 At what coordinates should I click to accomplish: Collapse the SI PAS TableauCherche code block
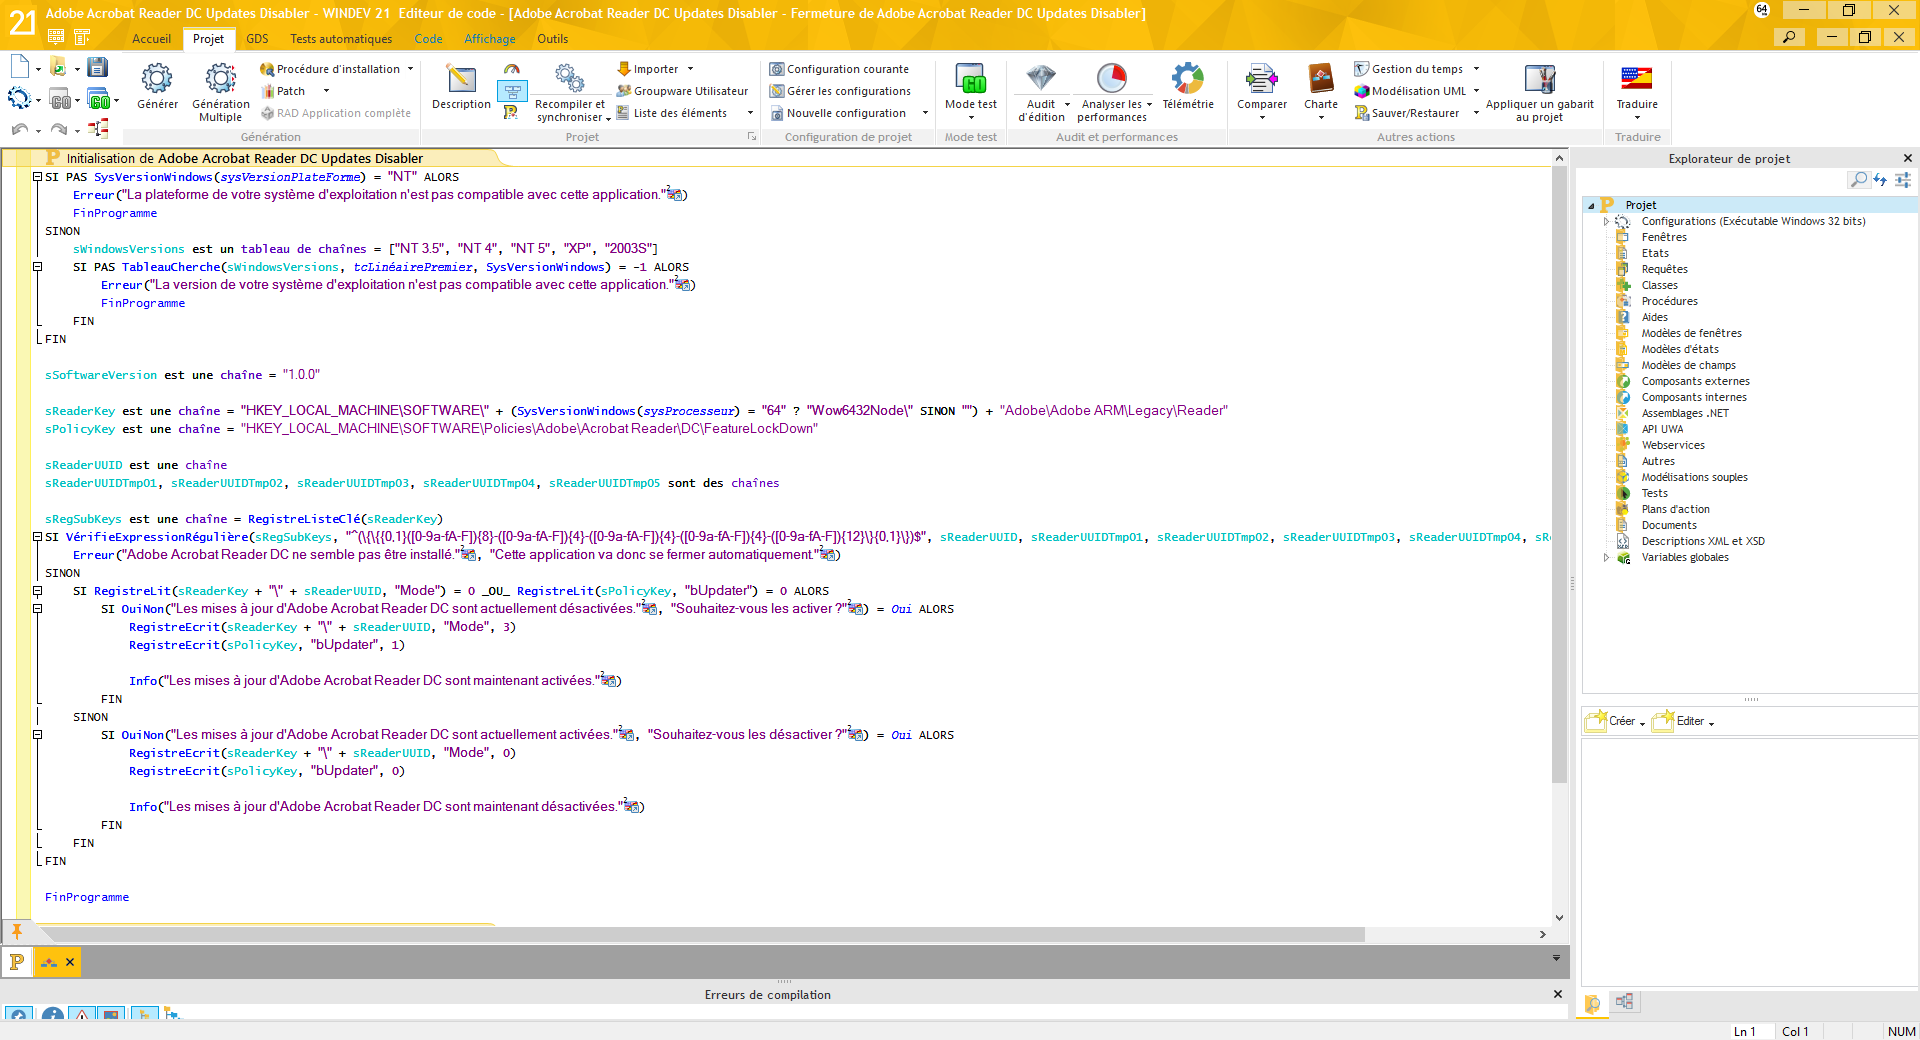(x=37, y=267)
